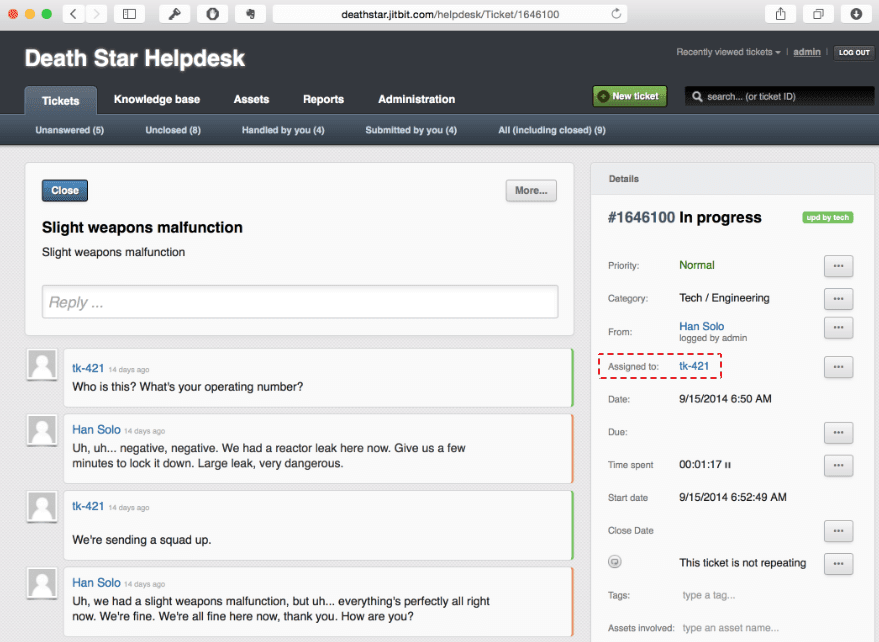Click into the Reply text field
879x642 pixels.
pyautogui.click(x=300, y=302)
